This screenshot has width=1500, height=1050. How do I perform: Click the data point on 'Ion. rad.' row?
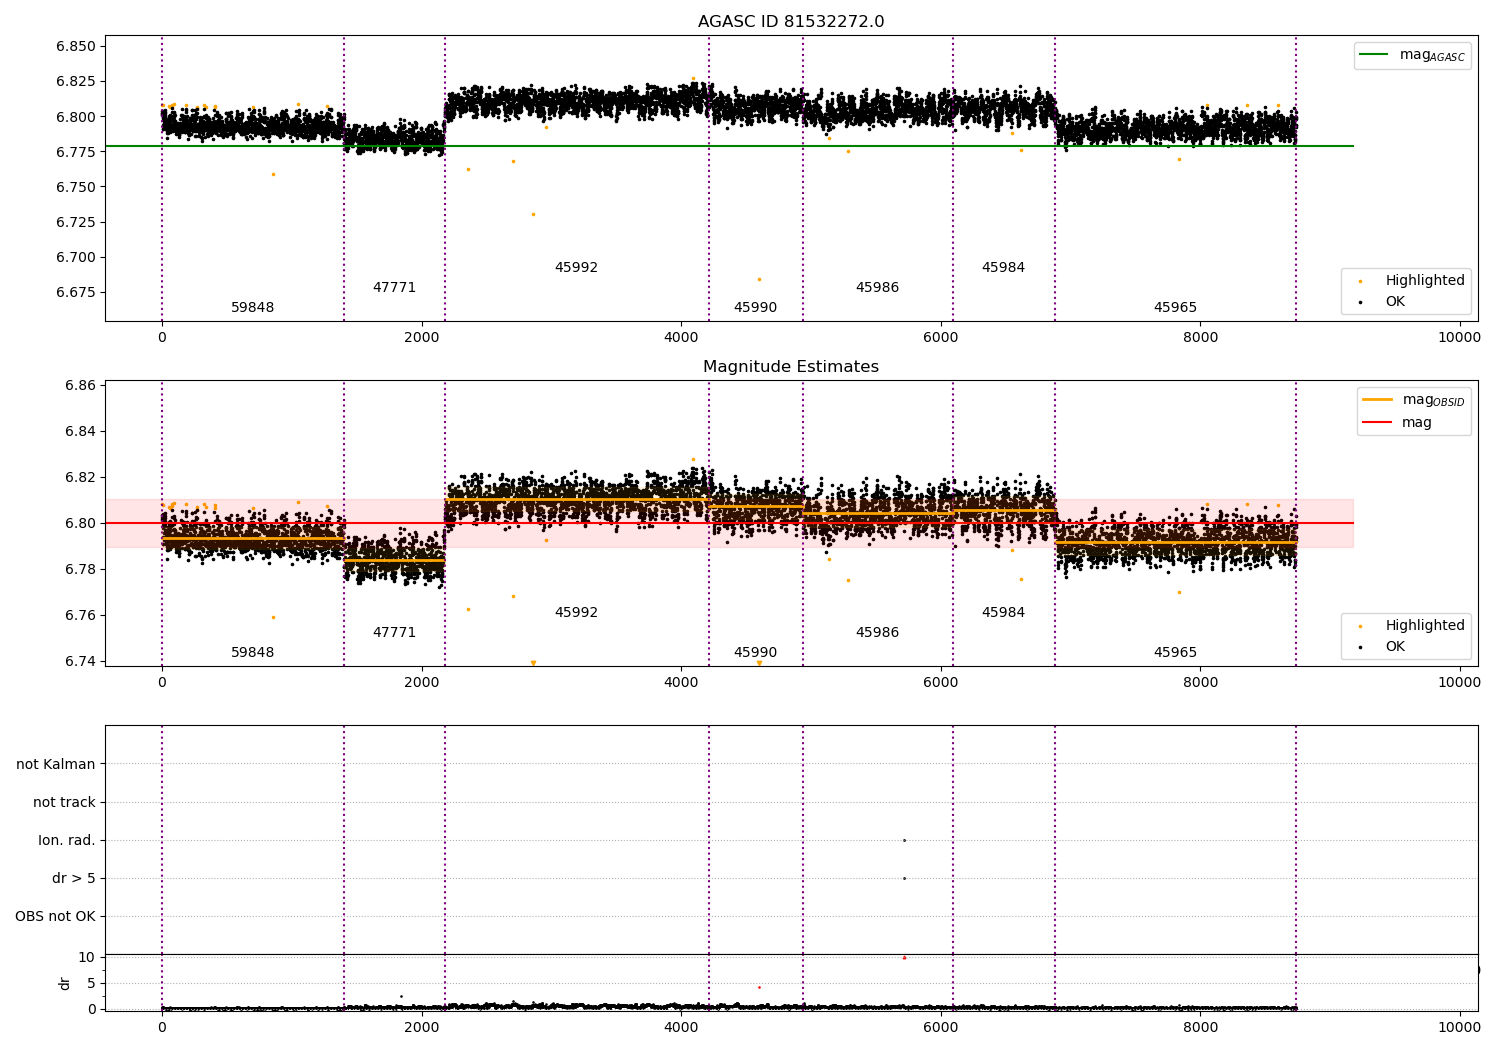tap(904, 841)
